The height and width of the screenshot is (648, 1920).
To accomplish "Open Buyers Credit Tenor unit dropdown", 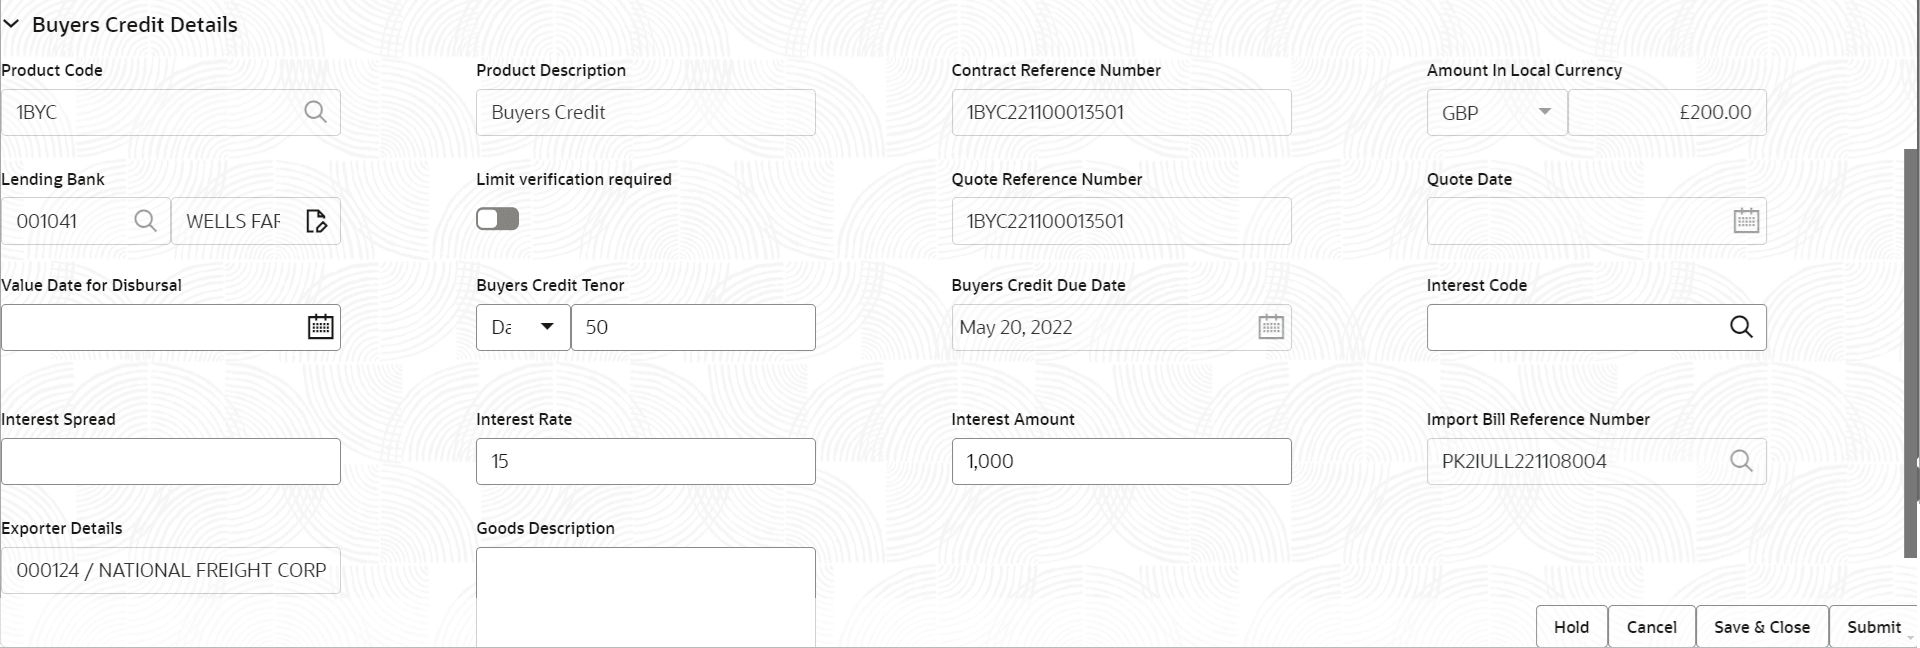I will click(523, 327).
